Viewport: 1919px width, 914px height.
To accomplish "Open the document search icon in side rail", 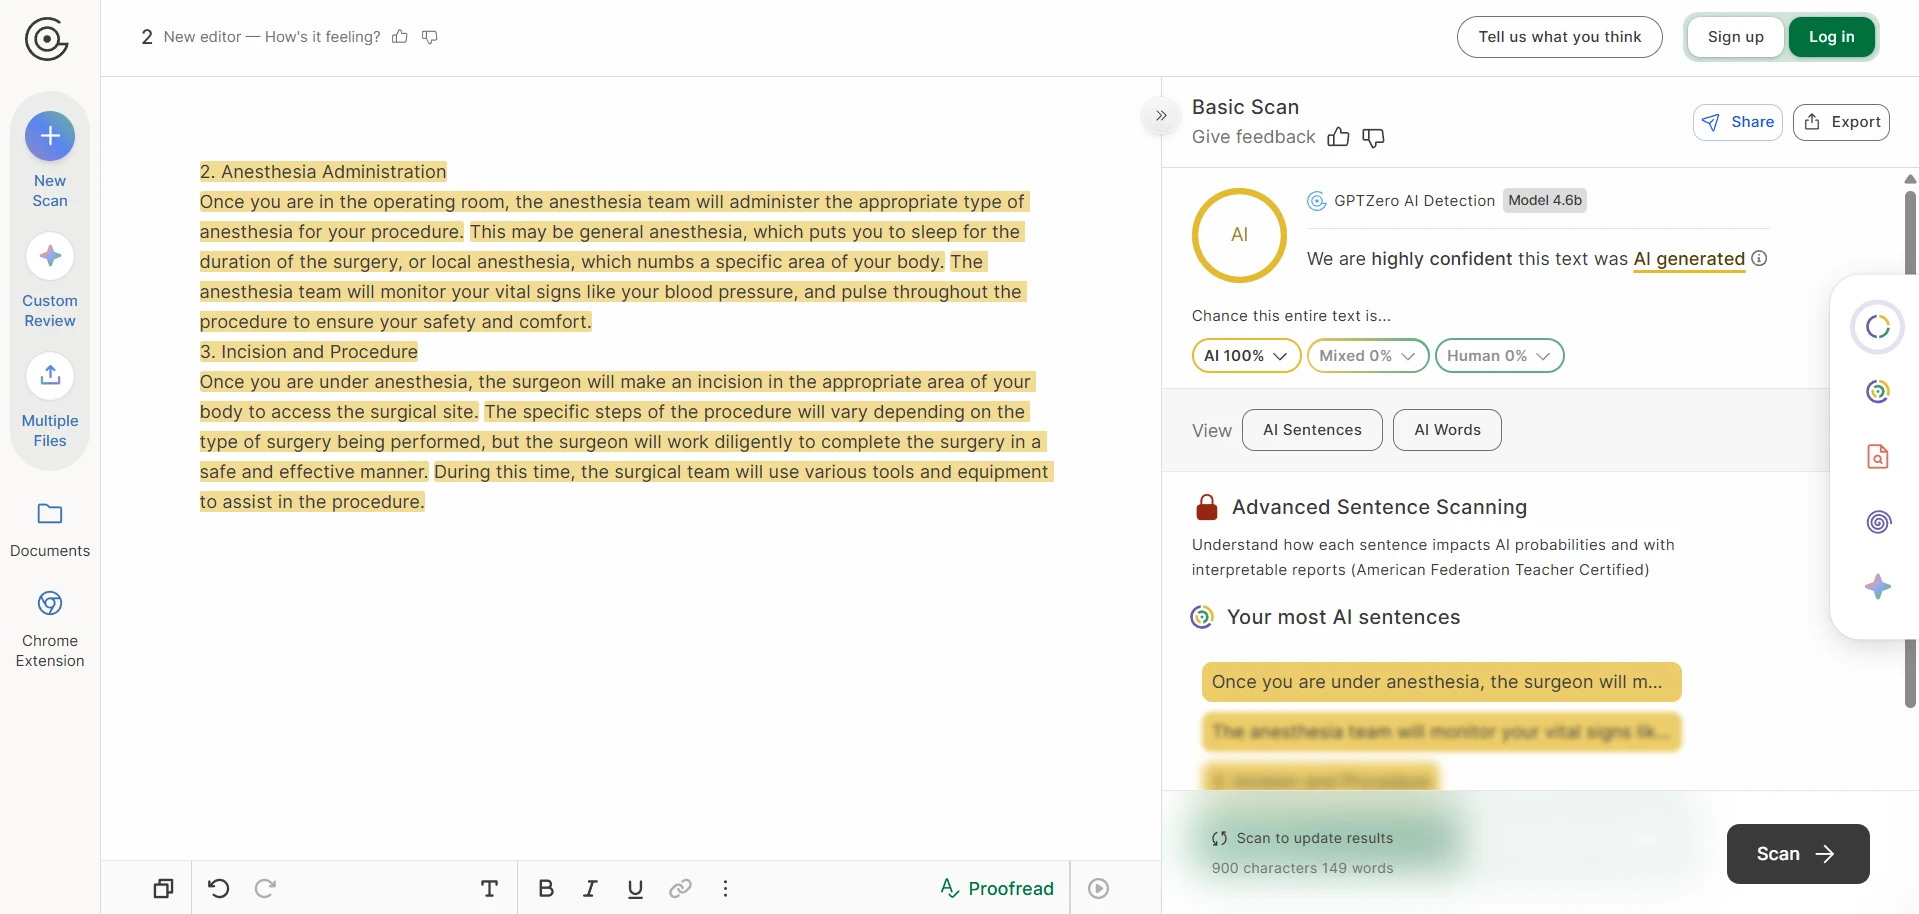I will pos(1878,457).
